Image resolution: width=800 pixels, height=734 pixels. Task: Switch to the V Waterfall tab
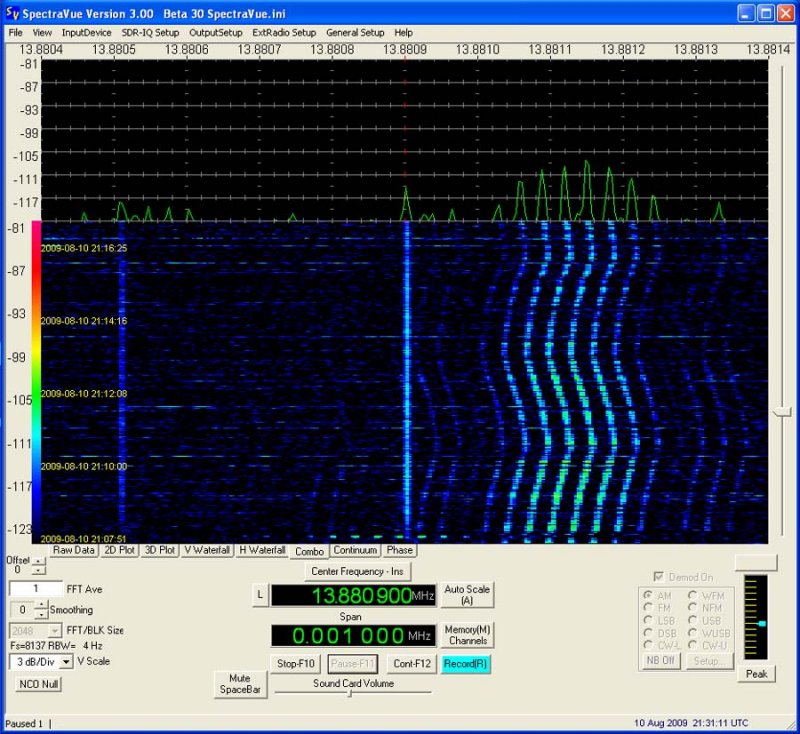[x=207, y=550]
